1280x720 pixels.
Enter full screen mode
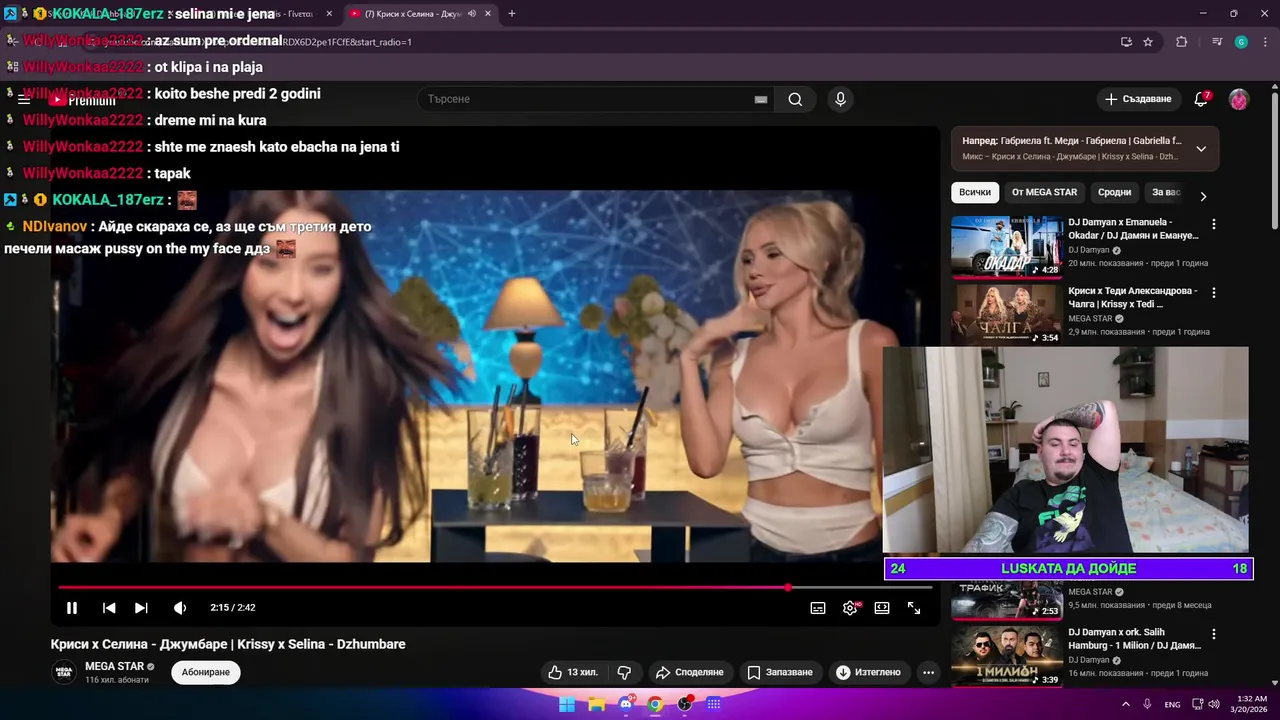914,608
